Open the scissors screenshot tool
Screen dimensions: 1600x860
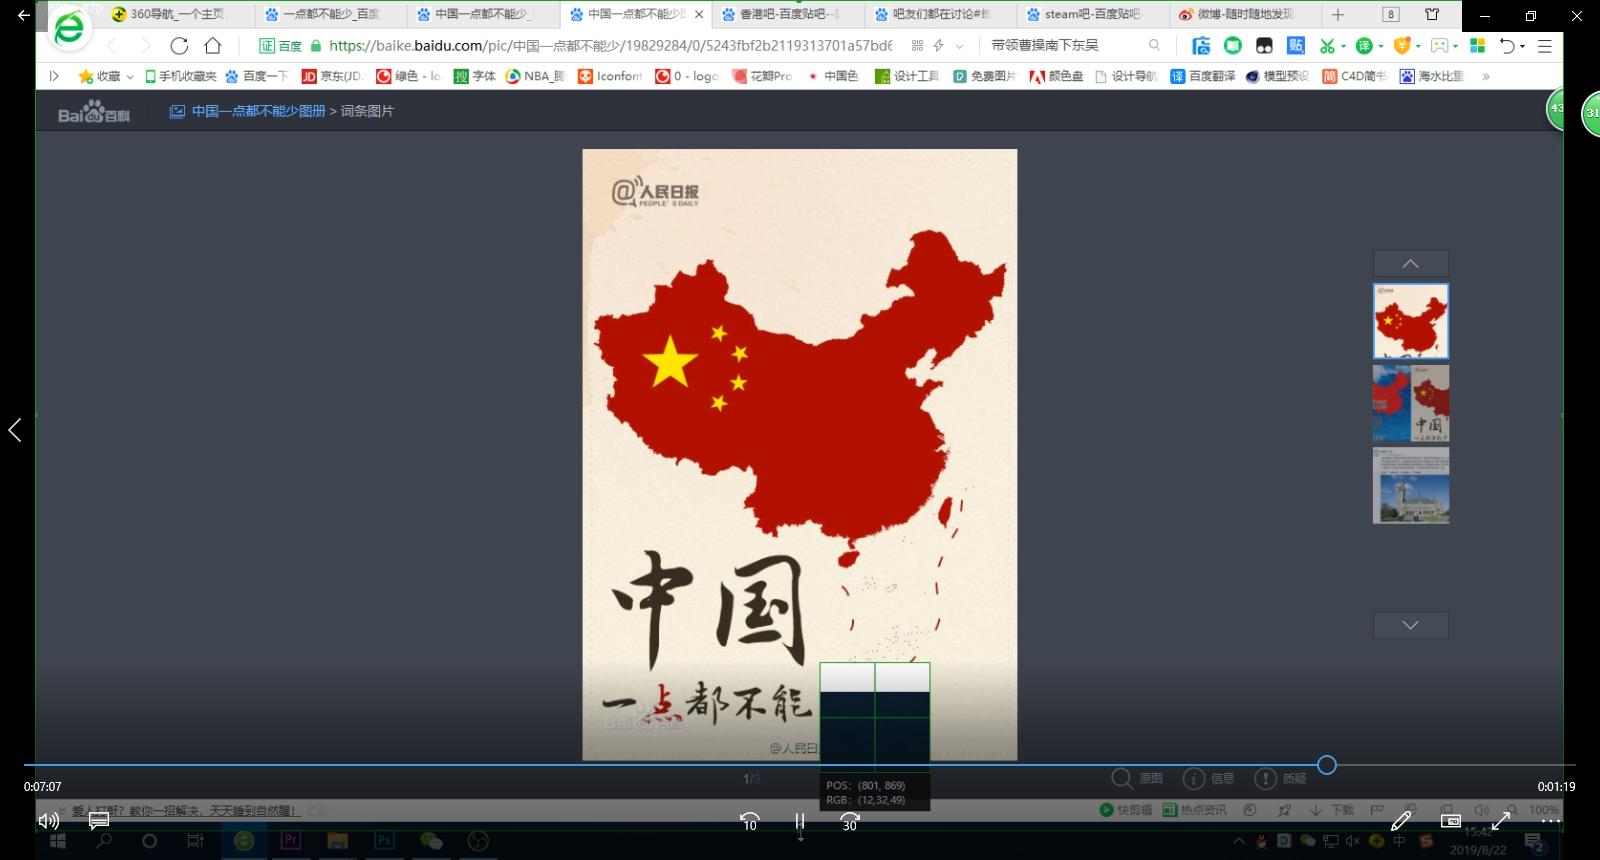click(x=1327, y=46)
